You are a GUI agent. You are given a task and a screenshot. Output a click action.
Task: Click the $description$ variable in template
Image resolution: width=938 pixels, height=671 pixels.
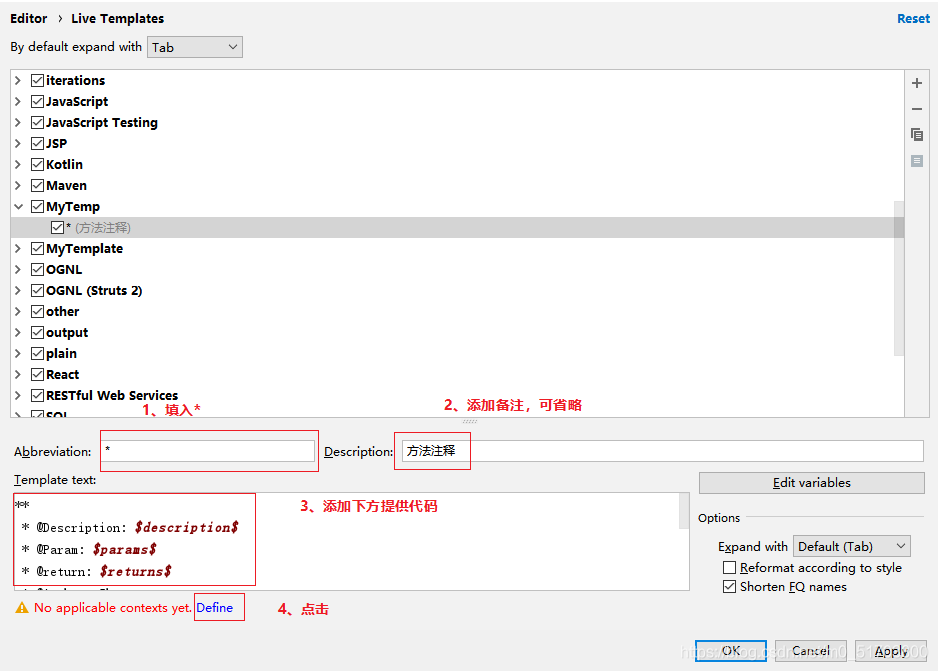(x=187, y=527)
